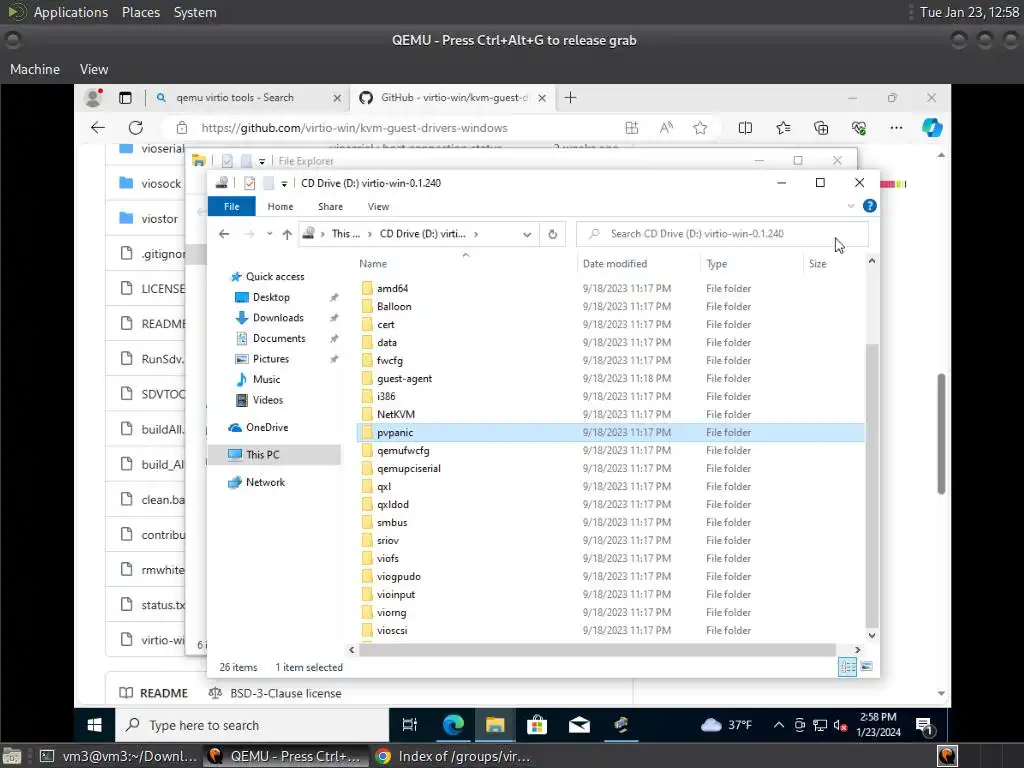This screenshot has height=768, width=1024.
Task: Open address bar previous locations dropdown
Action: [527, 234]
